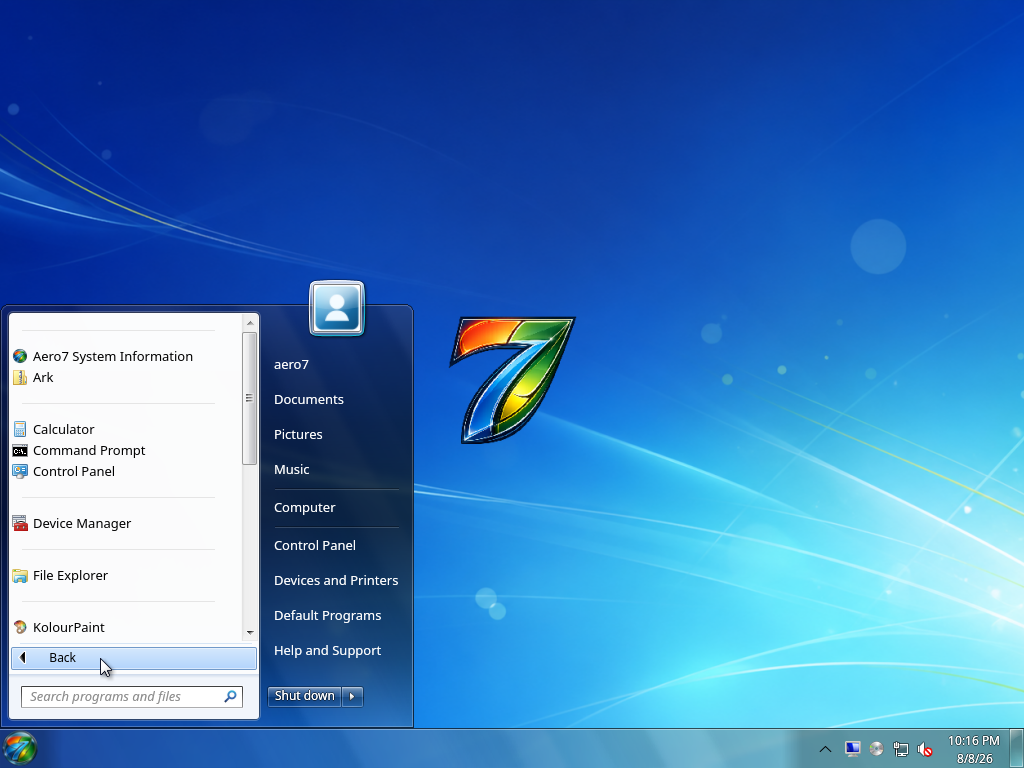
Task: Open Music from the start menu
Action: [292, 470]
